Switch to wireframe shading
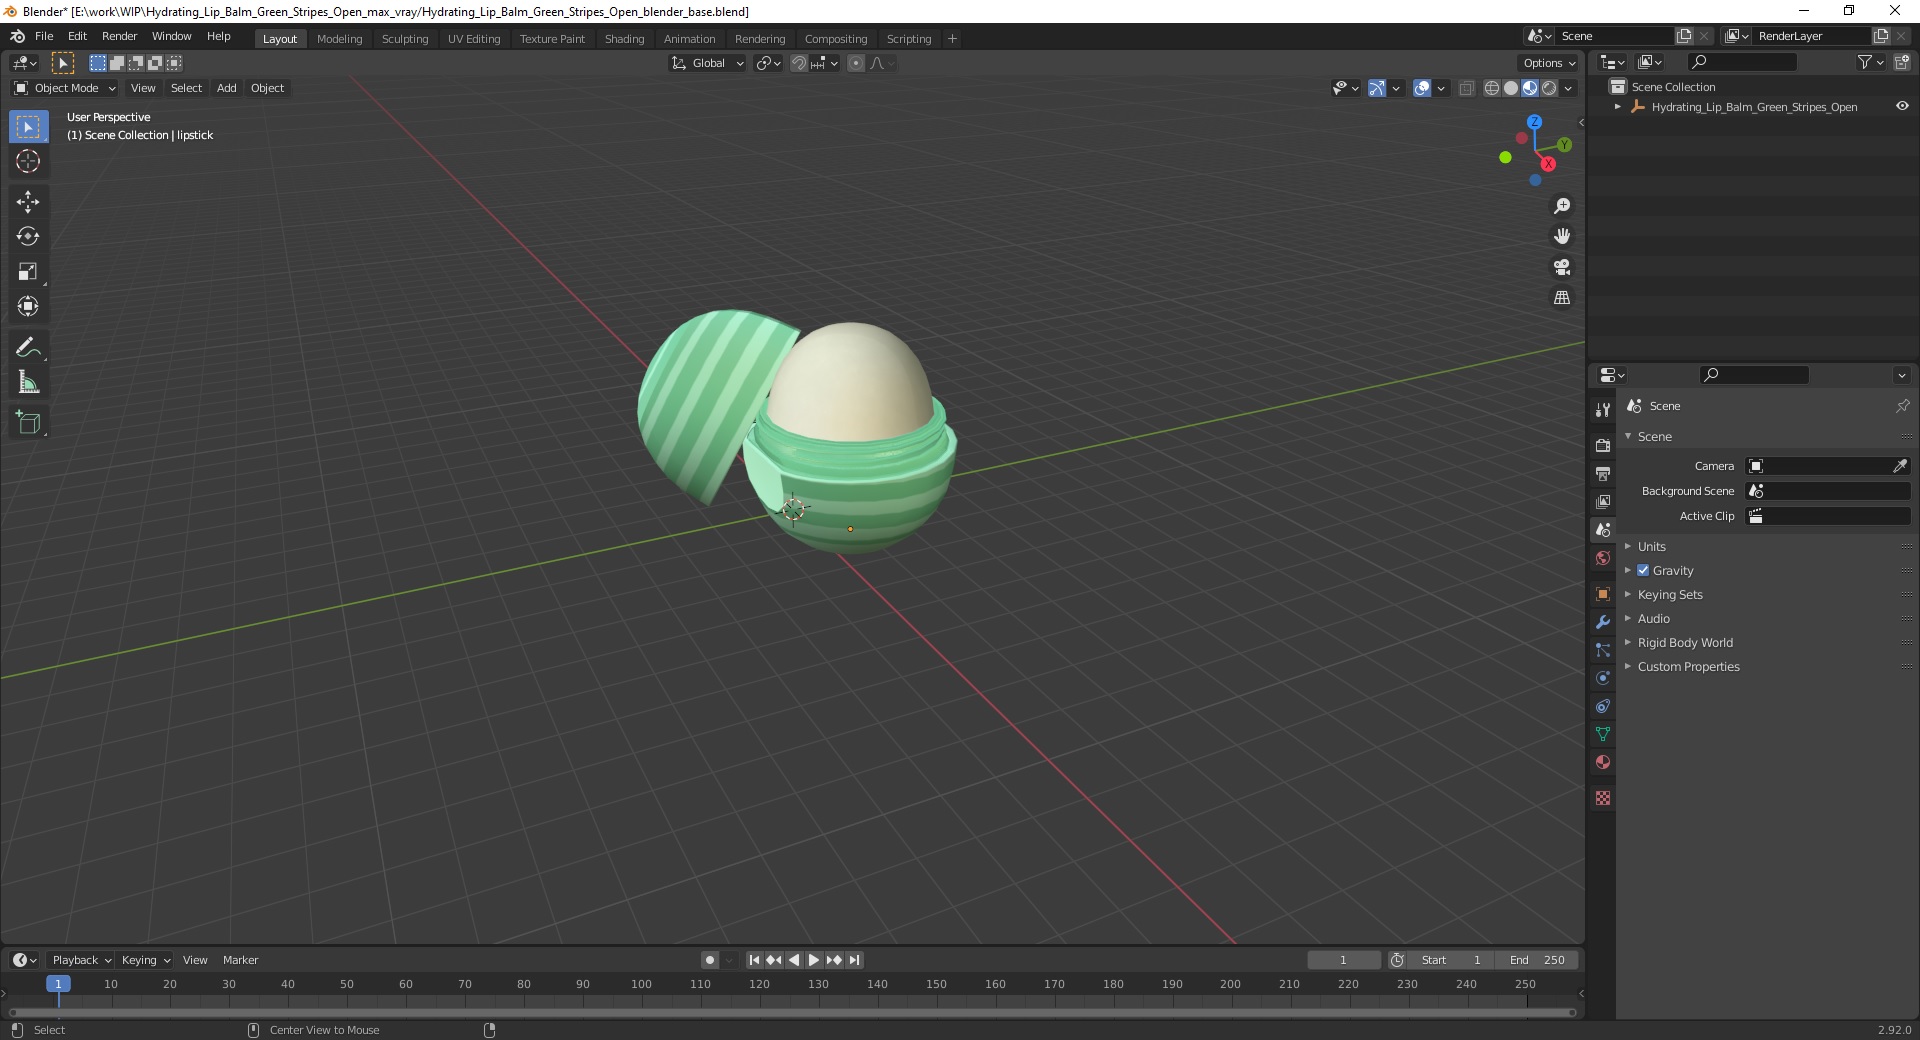 tap(1492, 88)
